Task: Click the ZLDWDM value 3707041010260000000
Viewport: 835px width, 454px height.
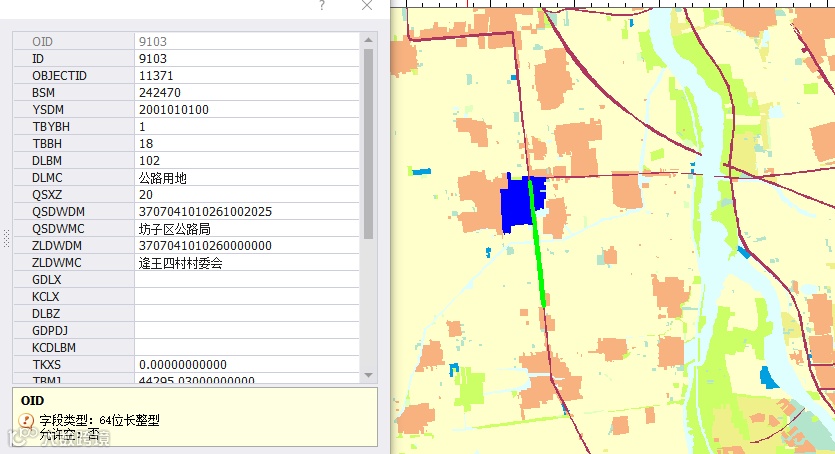Action: 206,246
